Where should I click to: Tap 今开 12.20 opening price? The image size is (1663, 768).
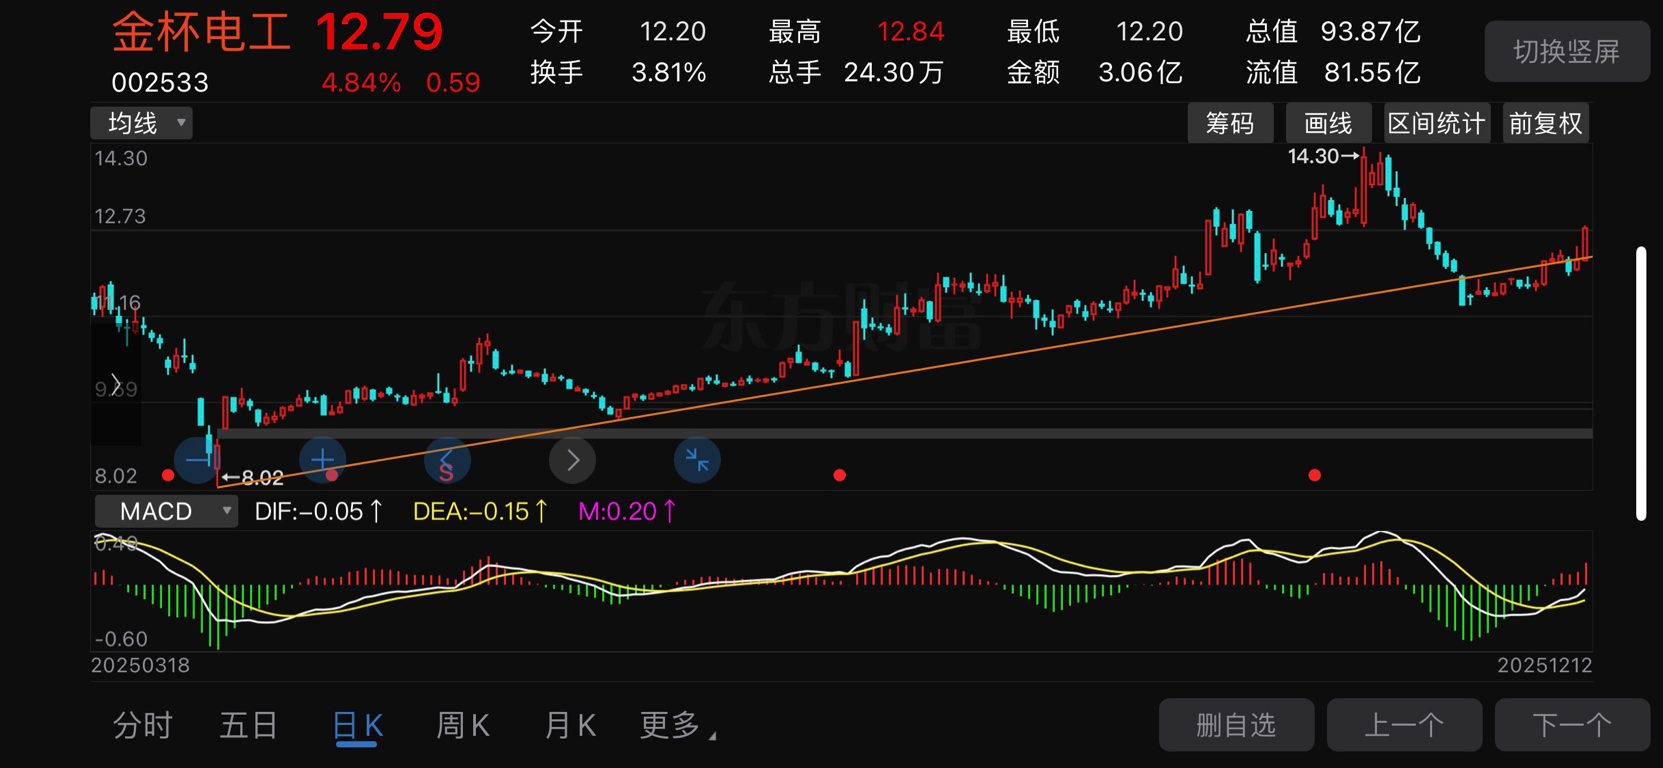click(618, 31)
